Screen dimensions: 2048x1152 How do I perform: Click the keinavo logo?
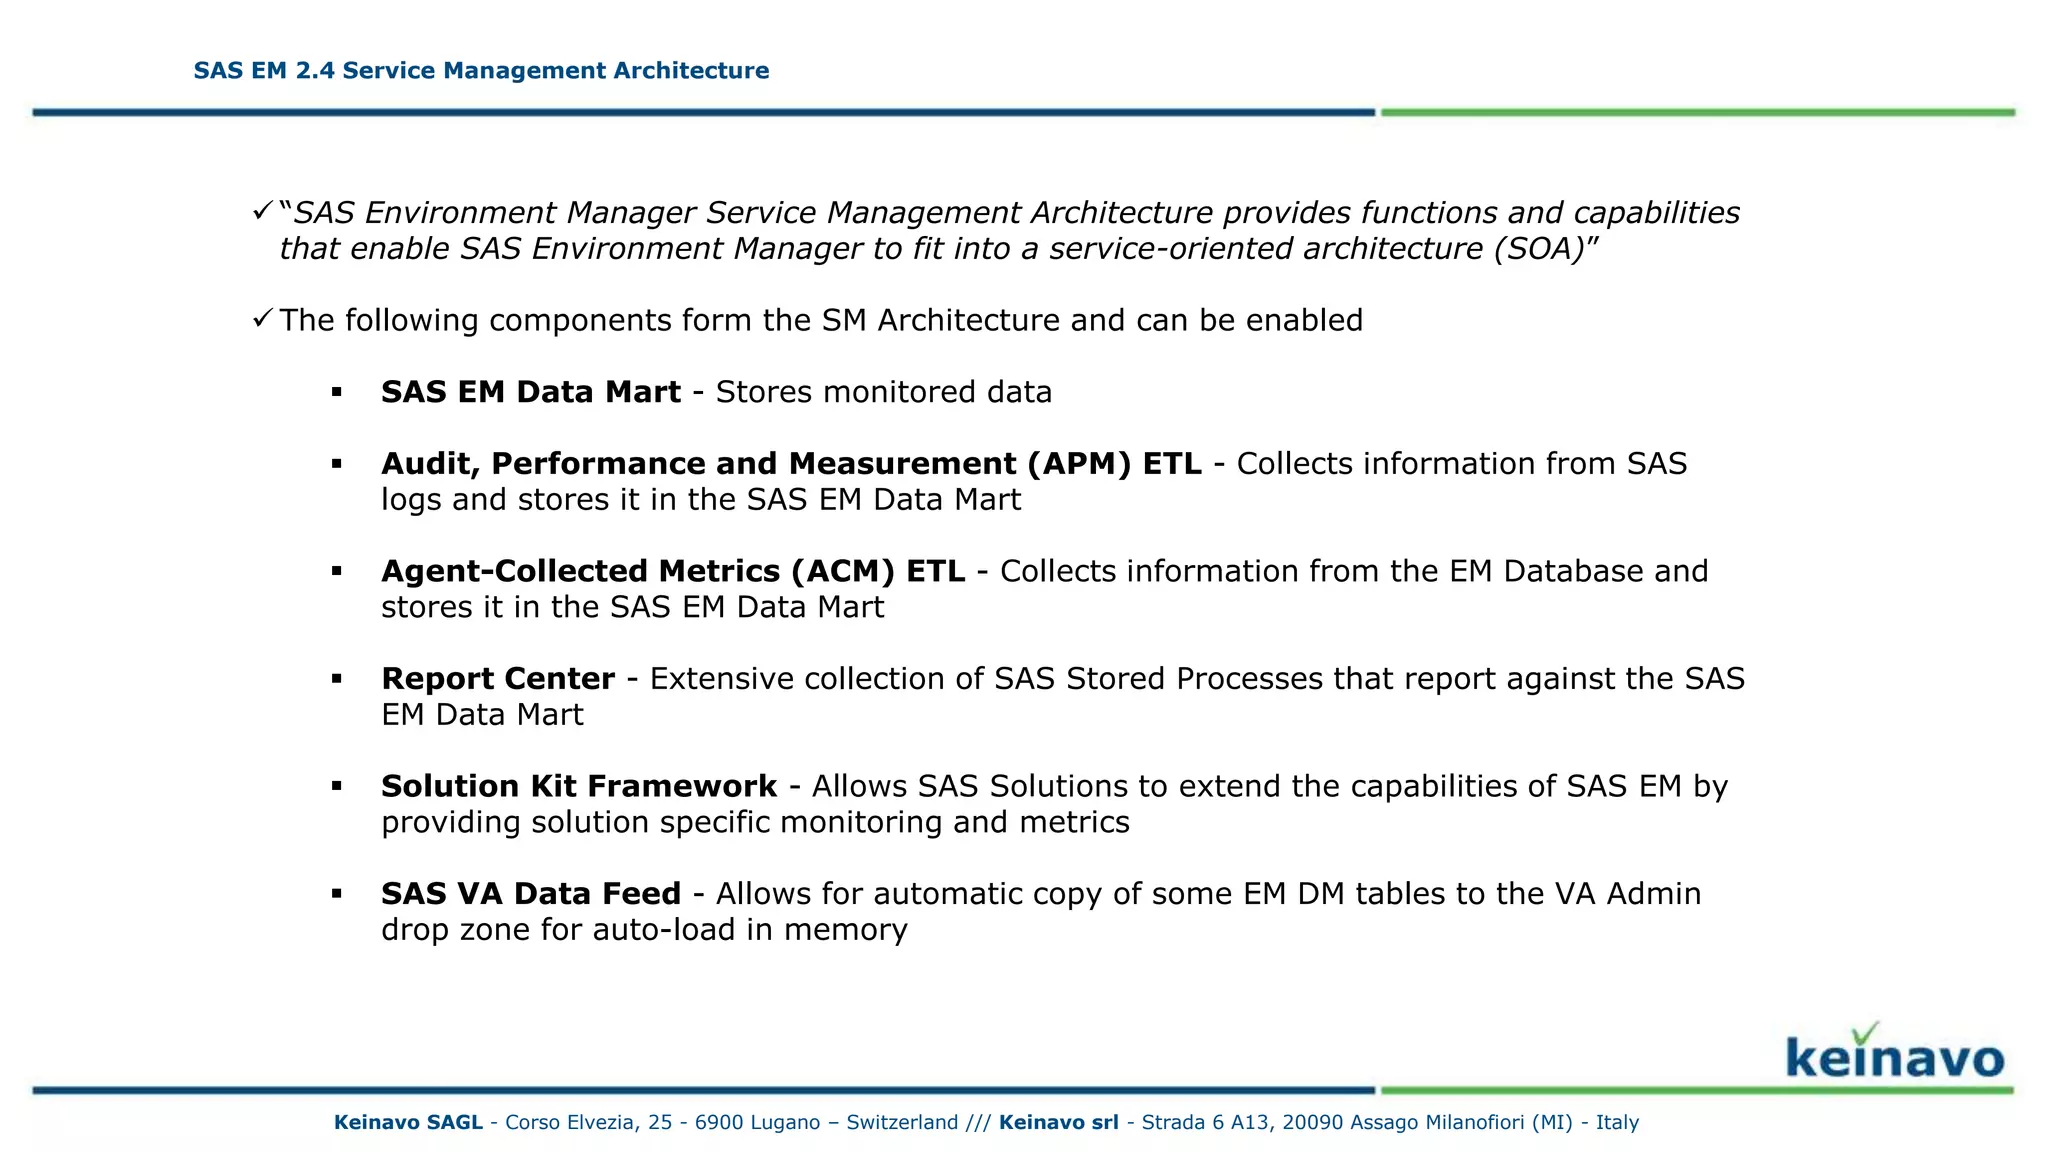(1895, 1050)
